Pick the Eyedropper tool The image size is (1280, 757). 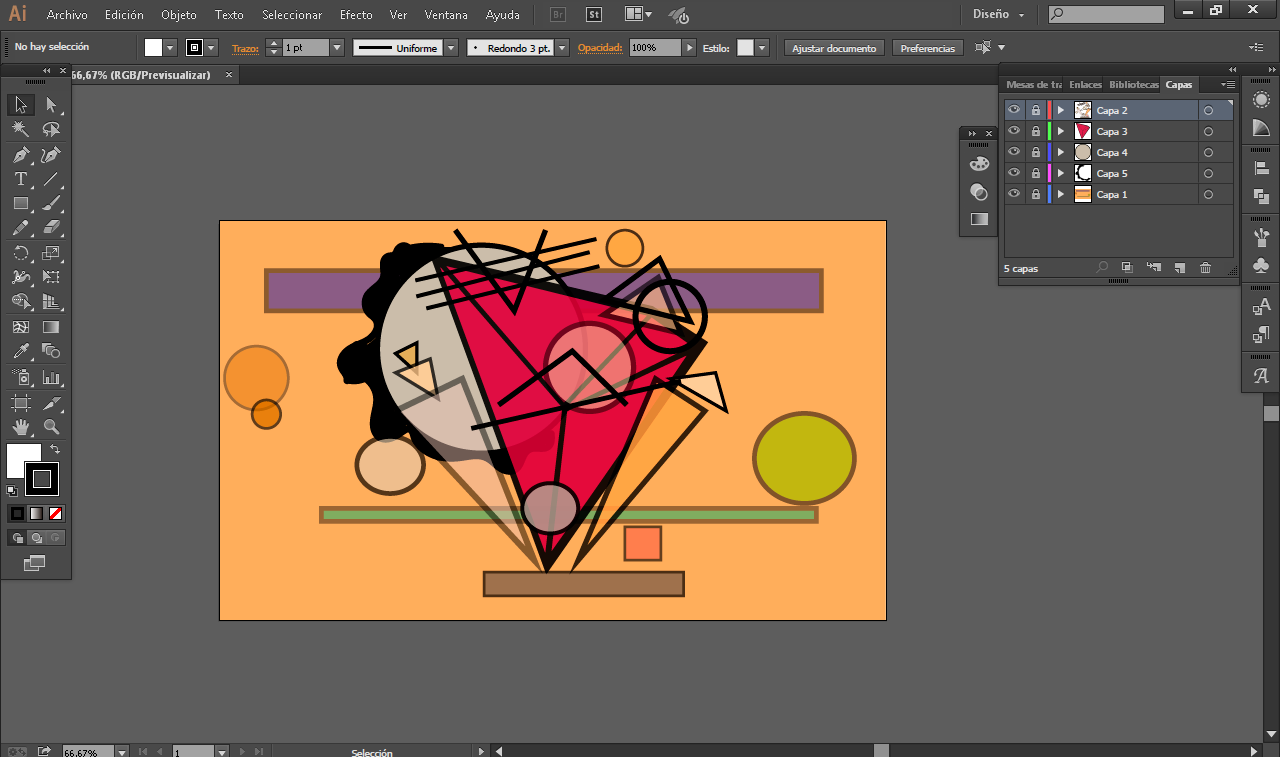point(20,351)
